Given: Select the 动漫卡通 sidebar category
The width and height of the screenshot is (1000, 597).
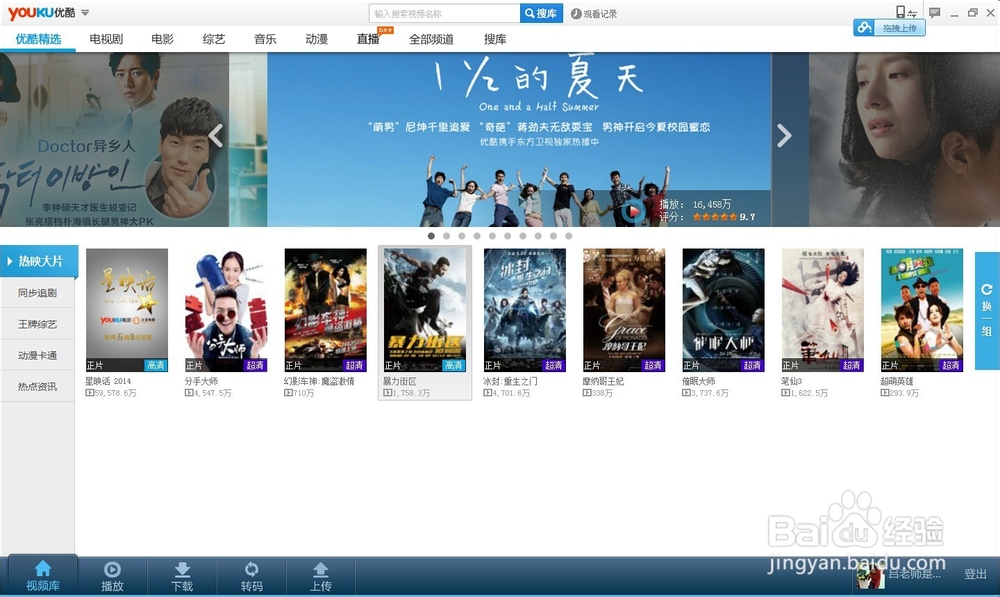Looking at the screenshot, I should (37, 355).
